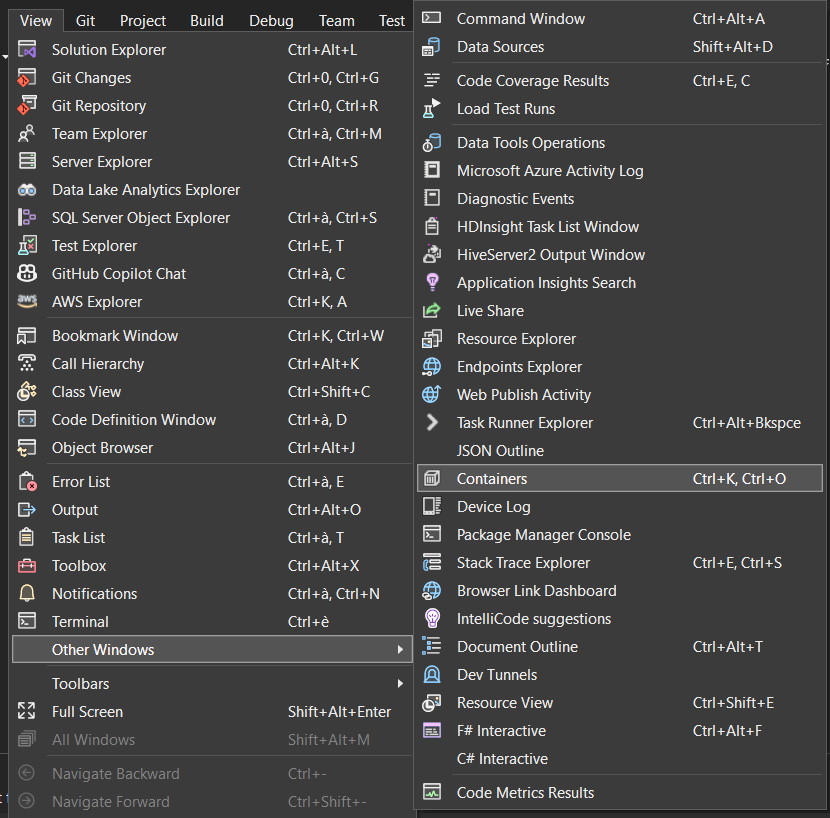Viewport: 830px width, 818px height.
Task: Click the Data Lake Analytics binoculars icon
Action: click(27, 190)
